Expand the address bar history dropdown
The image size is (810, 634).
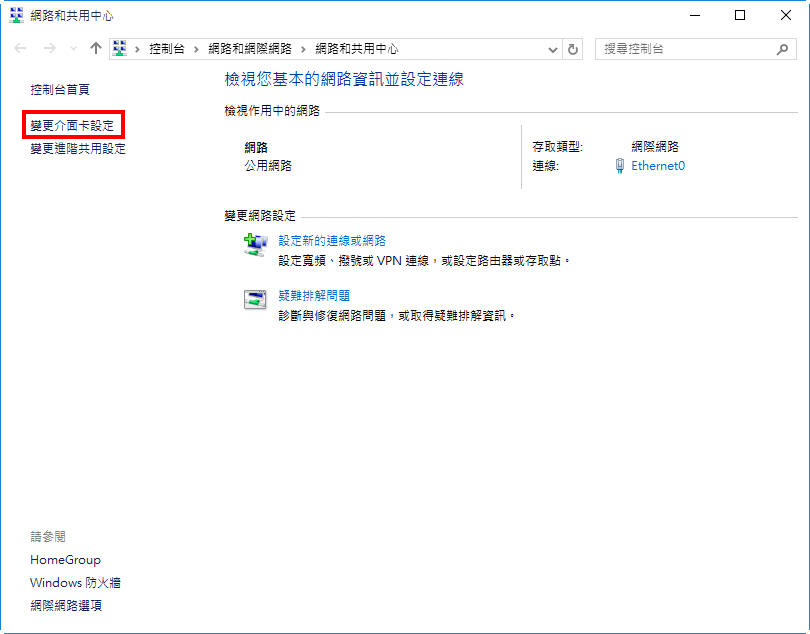point(553,49)
